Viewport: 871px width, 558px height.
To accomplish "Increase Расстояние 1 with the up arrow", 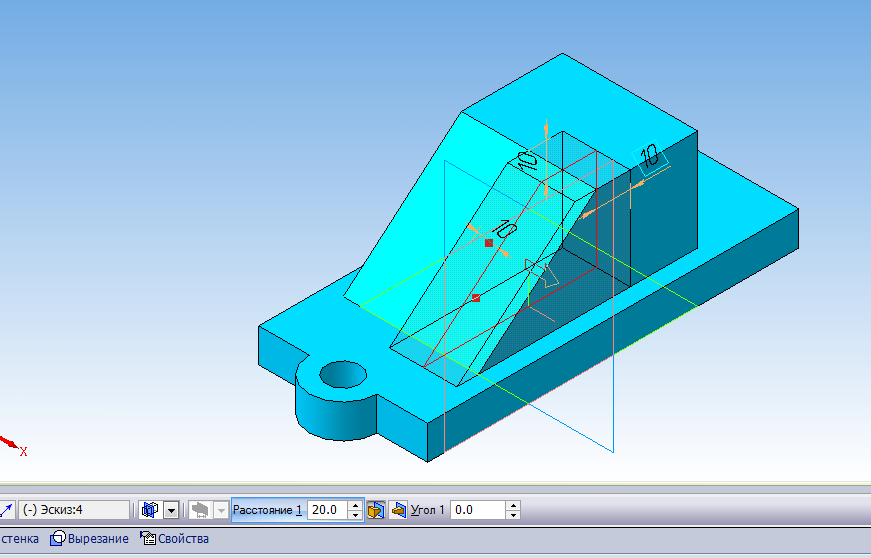I will coord(355,505).
